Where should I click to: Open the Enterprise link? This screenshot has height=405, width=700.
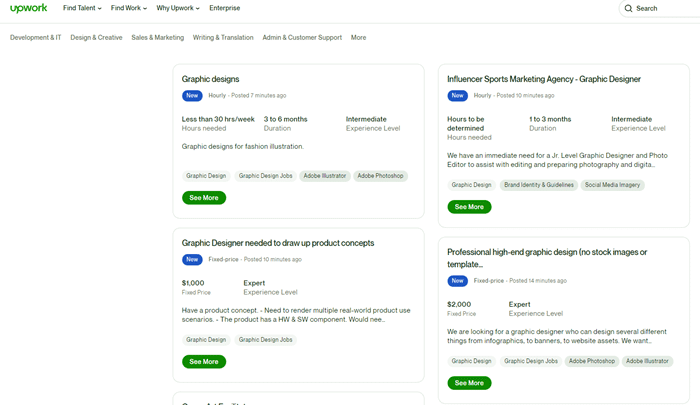point(225,8)
